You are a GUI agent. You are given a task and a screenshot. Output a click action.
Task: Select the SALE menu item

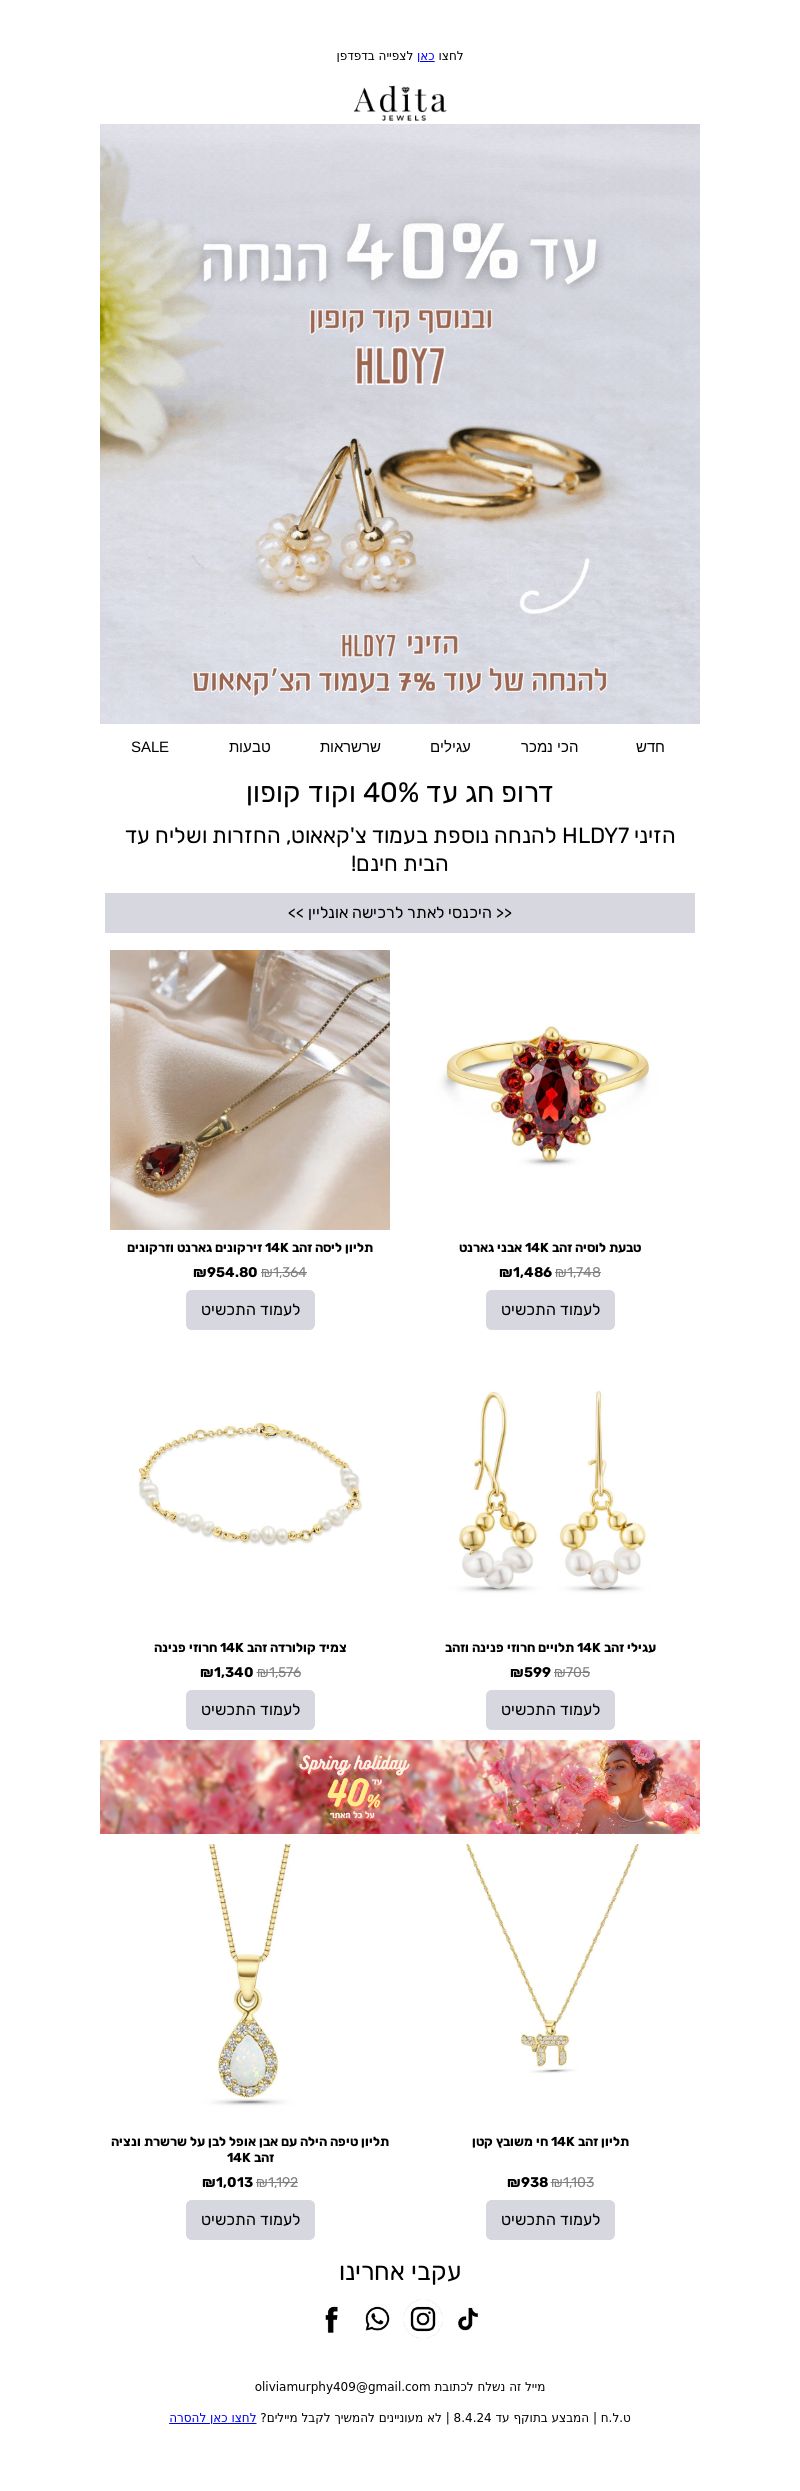[150, 747]
